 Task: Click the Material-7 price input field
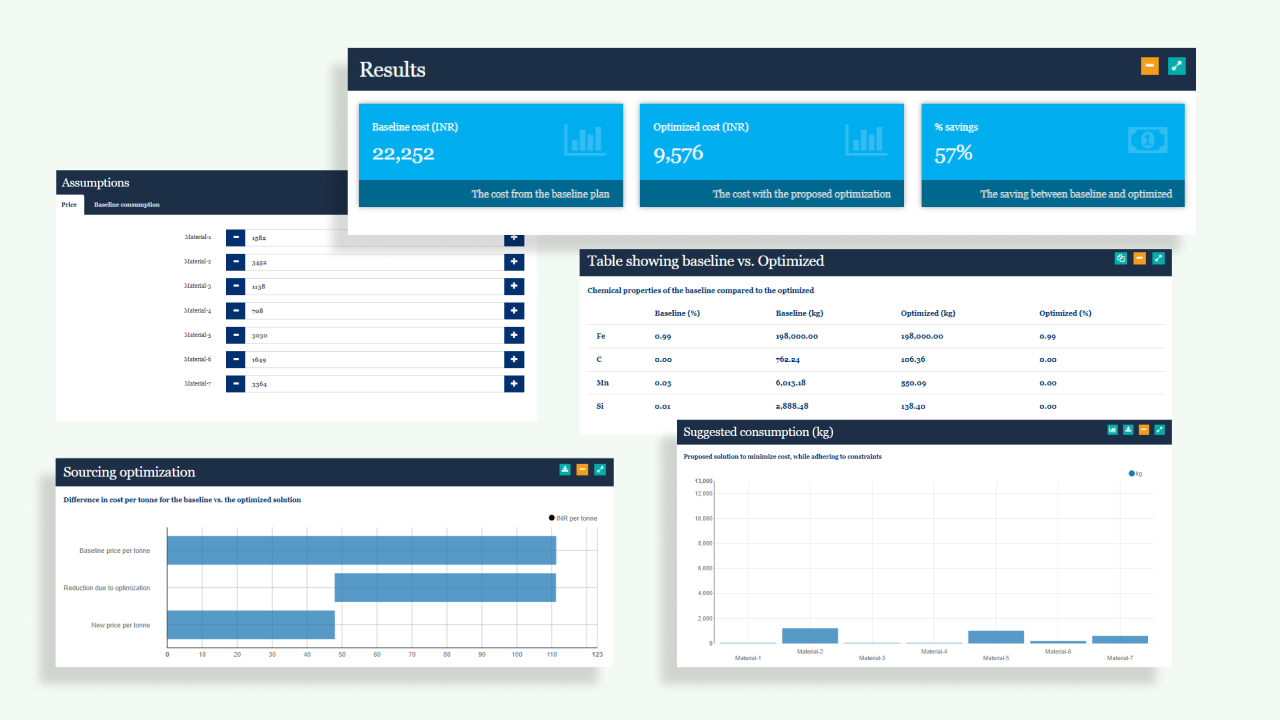(x=375, y=384)
